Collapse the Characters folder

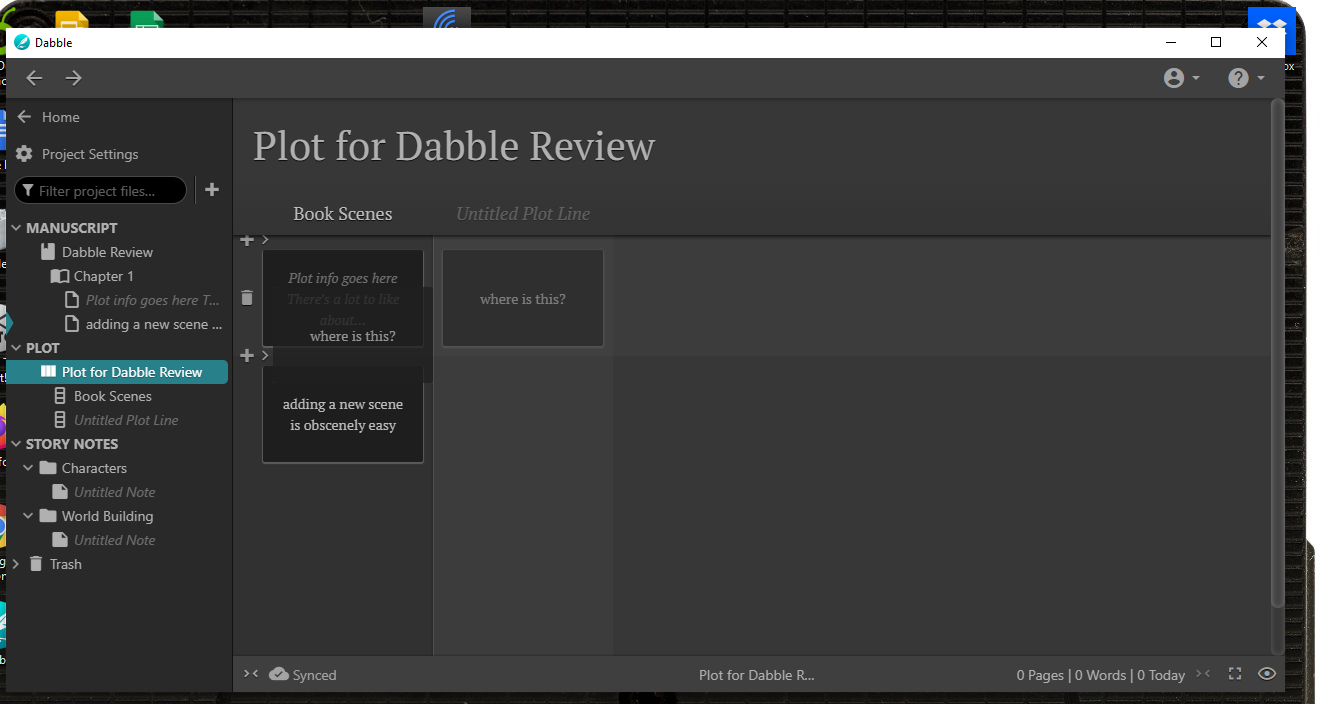(x=29, y=468)
